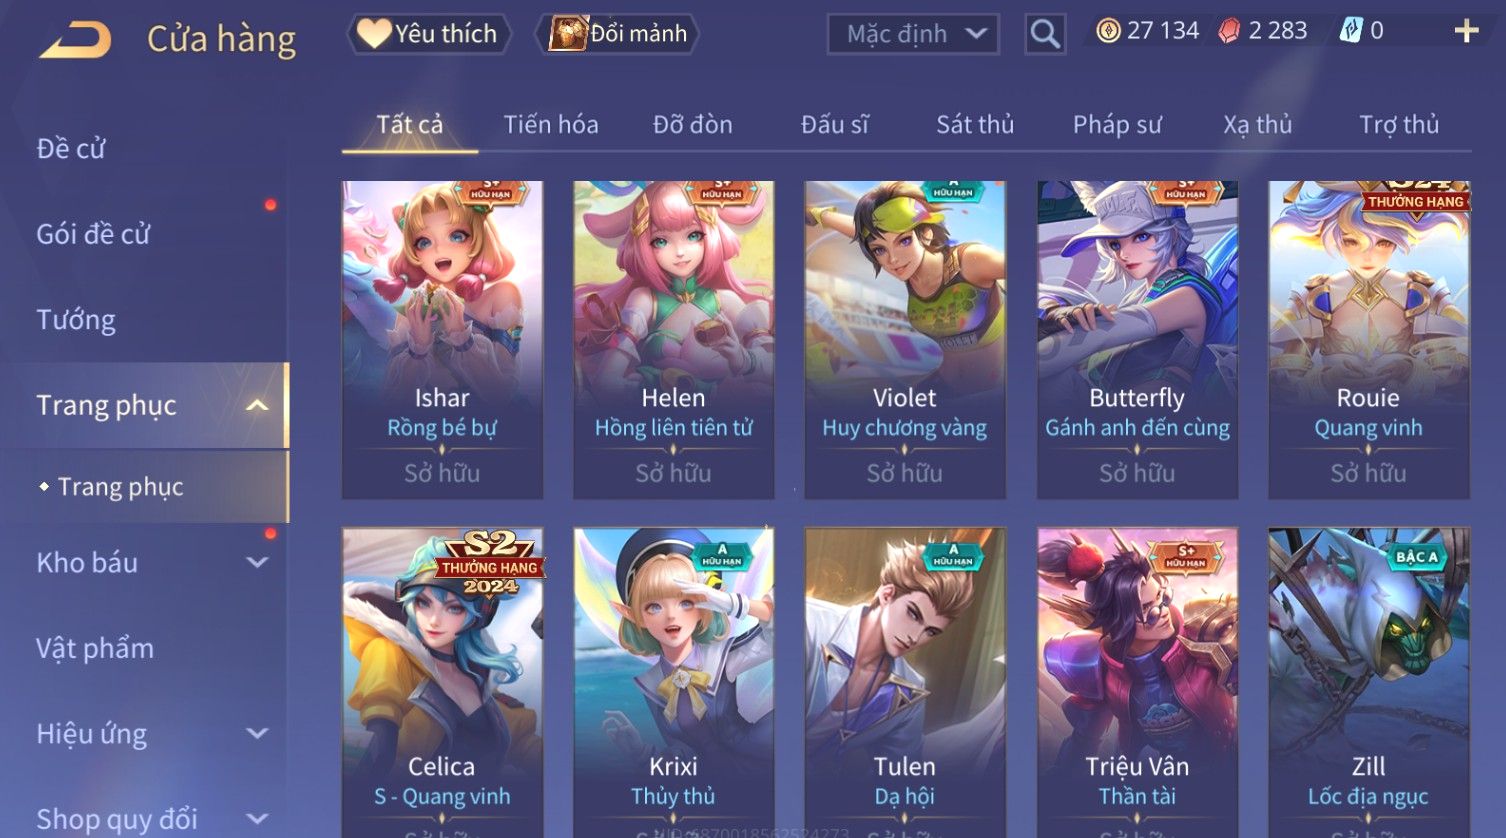
Task: Select the Pháp sư tab
Action: click(1117, 125)
